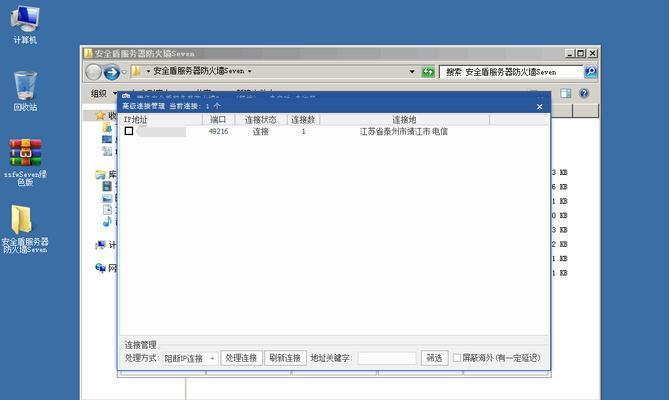Check the IP address row checkbox

pyautogui.click(x=129, y=131)
